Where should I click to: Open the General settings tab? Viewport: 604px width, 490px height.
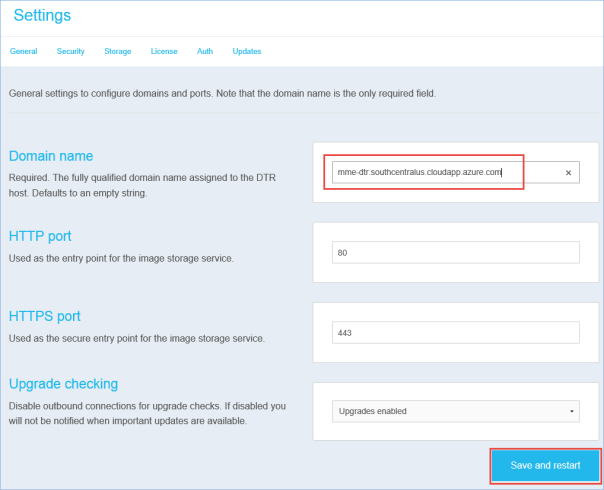click(23, 50)
